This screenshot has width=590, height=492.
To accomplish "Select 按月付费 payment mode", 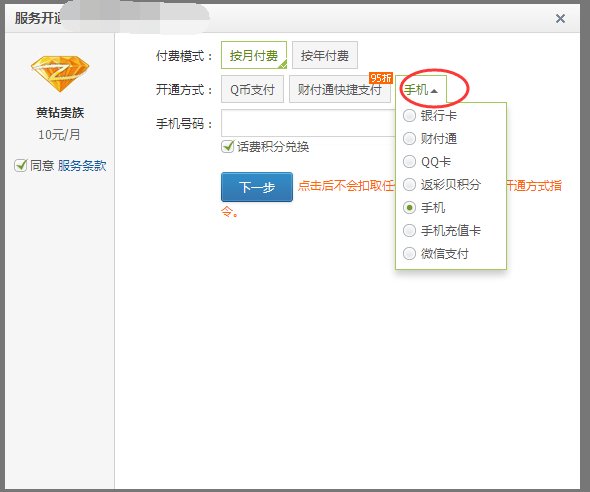I will click(254, 55).
